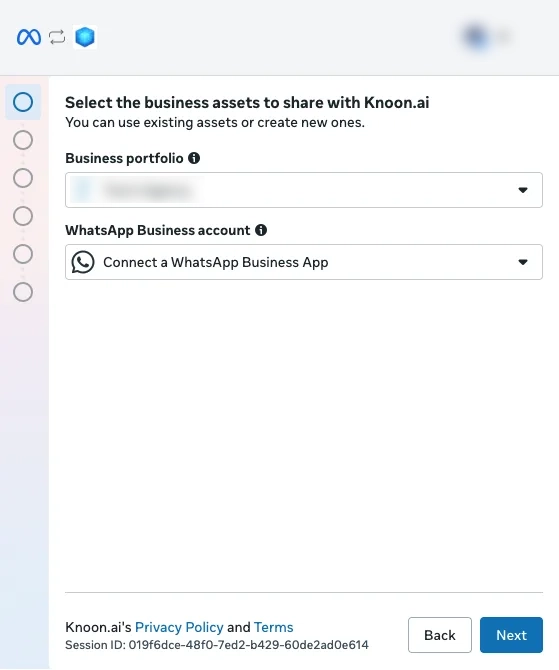Screen dimensions: 559x670
Task: Select the fourth step circle in sidebar
Action: coord(23,216)
